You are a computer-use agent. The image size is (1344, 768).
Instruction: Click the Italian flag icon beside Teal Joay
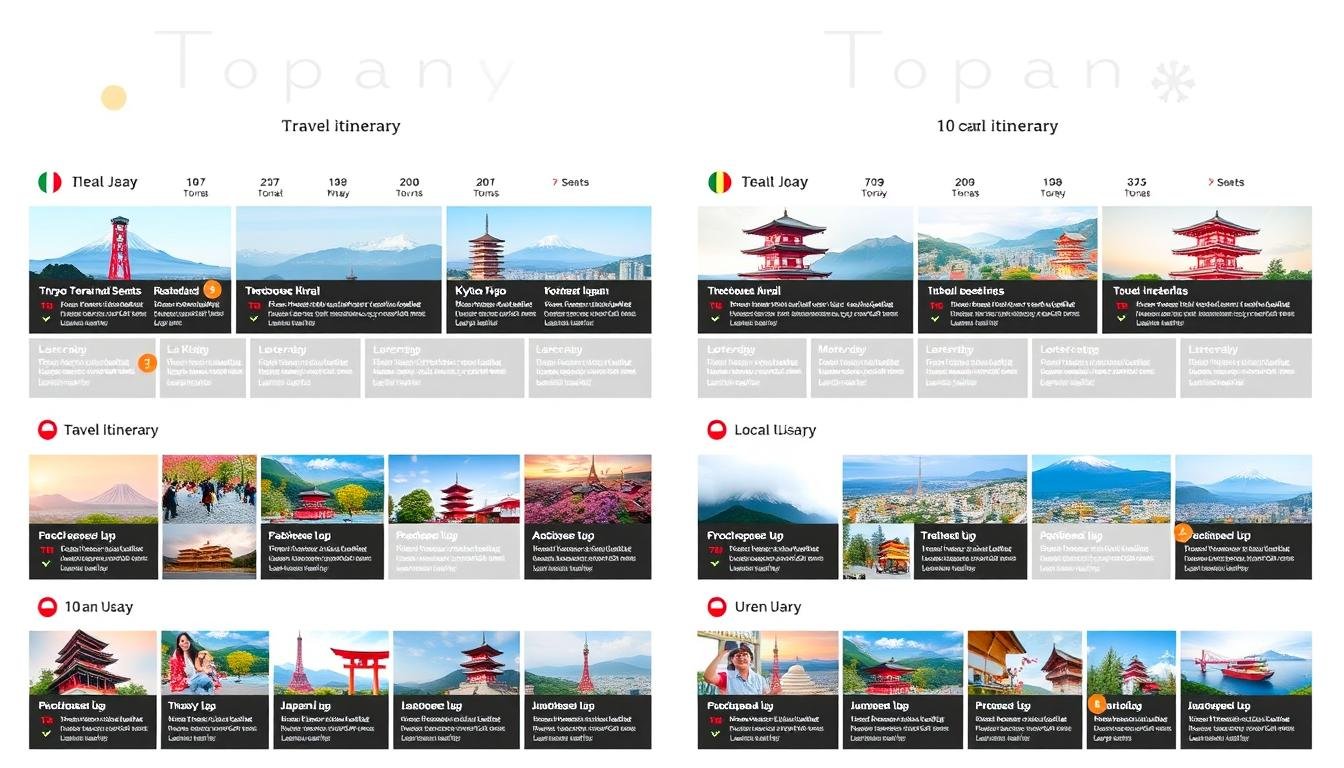(50, 181)
